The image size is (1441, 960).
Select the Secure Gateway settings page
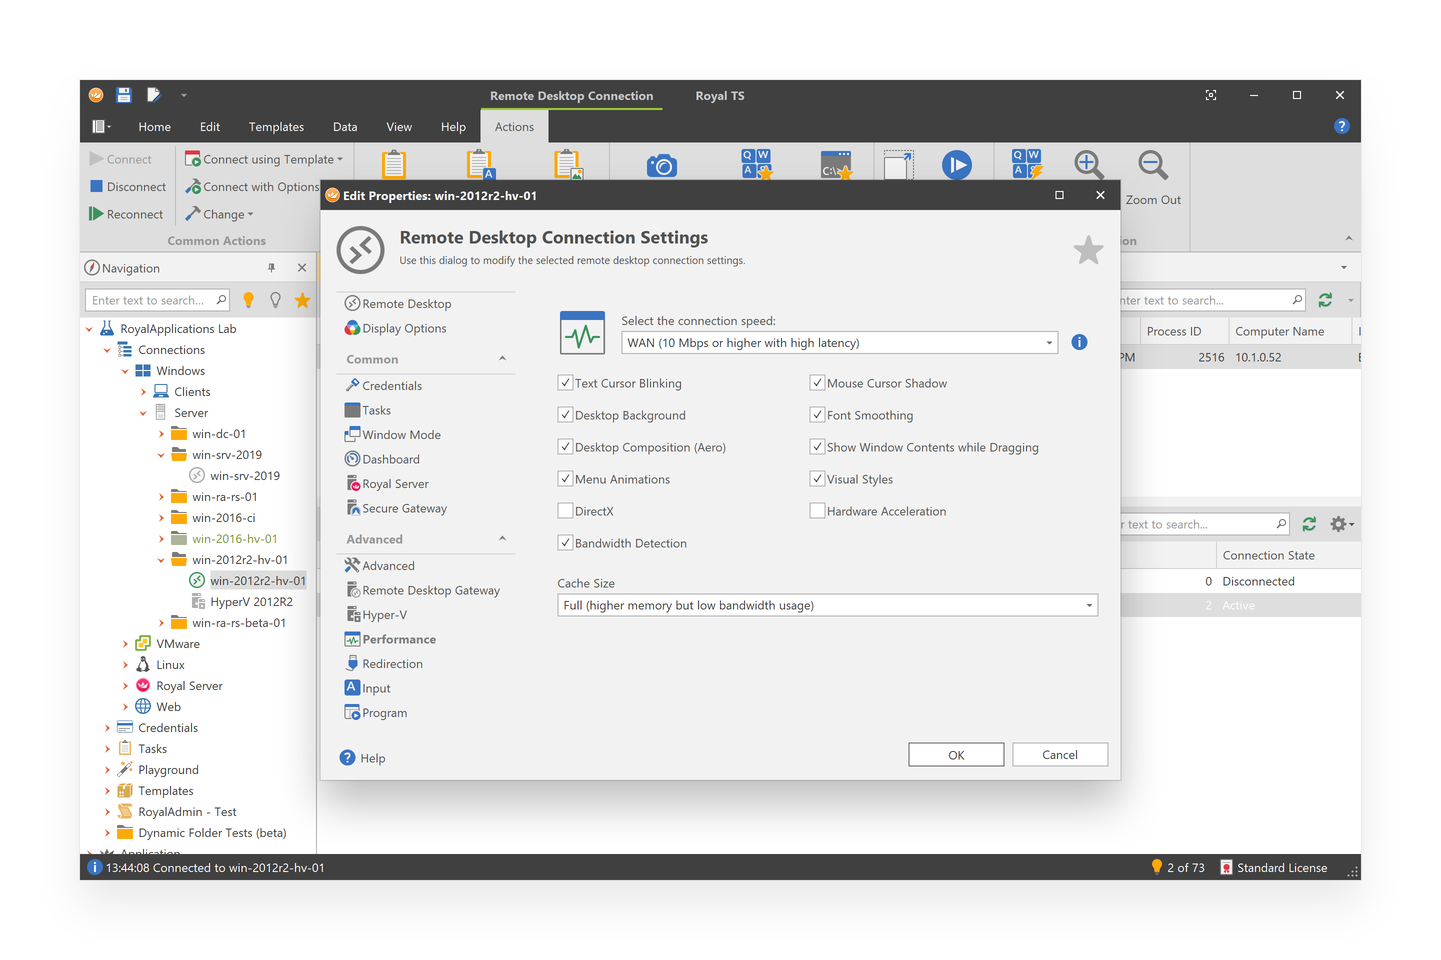coord(404,508)
